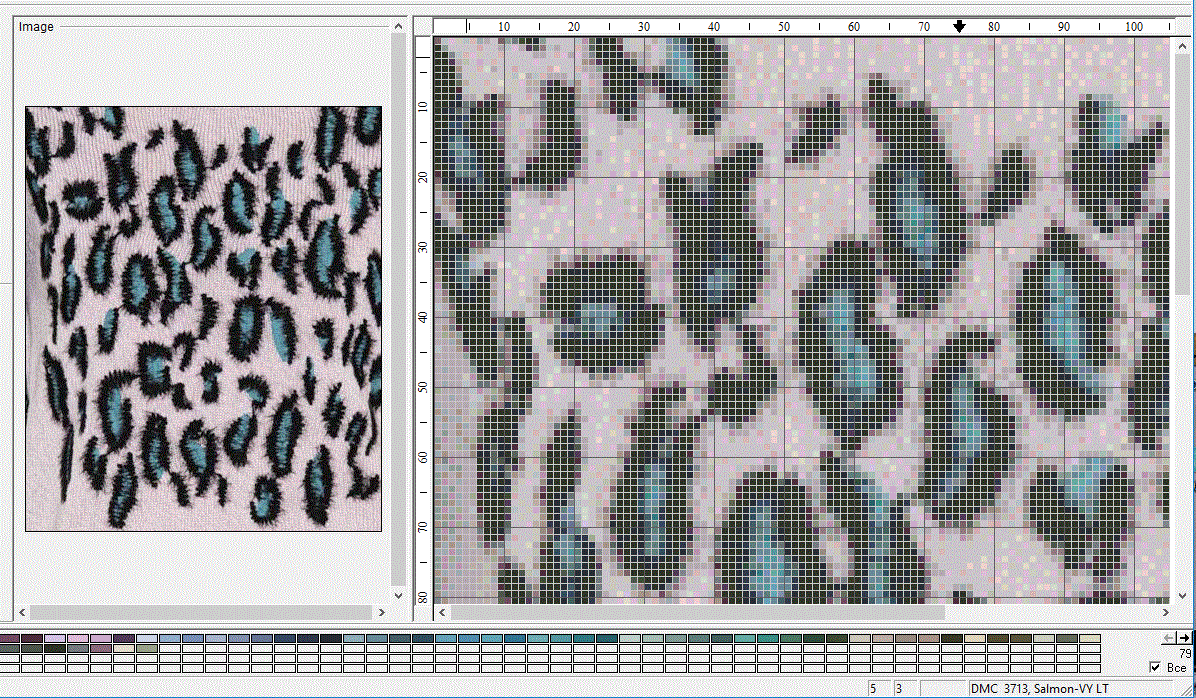Image resolution: width=1196 pixels, height=698 pixels.
Task: Pick the first dark mauve swatch in top row
Action: [x=10, y=638]
